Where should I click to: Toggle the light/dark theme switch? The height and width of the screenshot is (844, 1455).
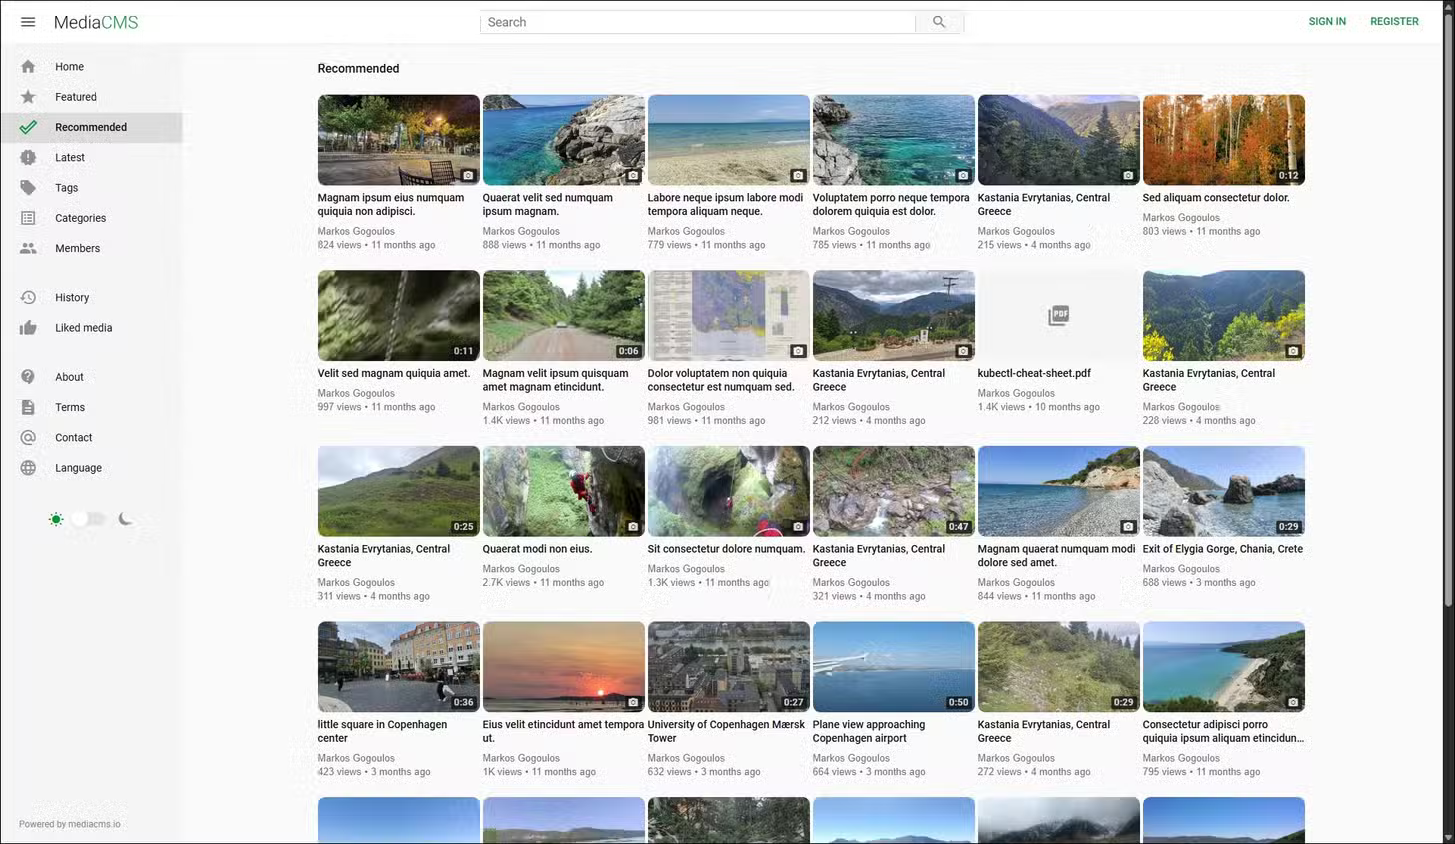[x=88, y=519]
